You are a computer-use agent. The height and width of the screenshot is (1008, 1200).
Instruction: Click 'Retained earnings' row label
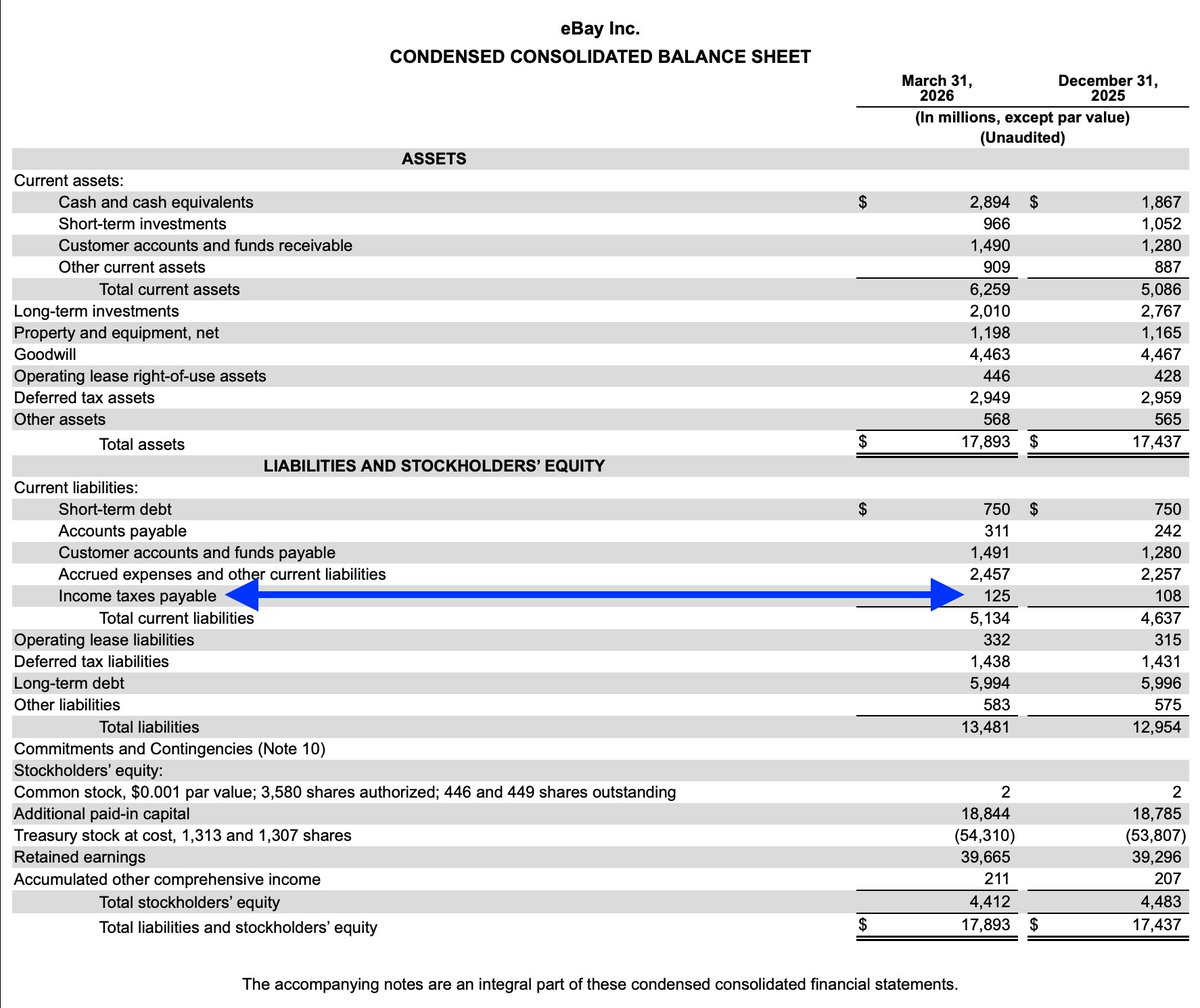pos(79,857)
